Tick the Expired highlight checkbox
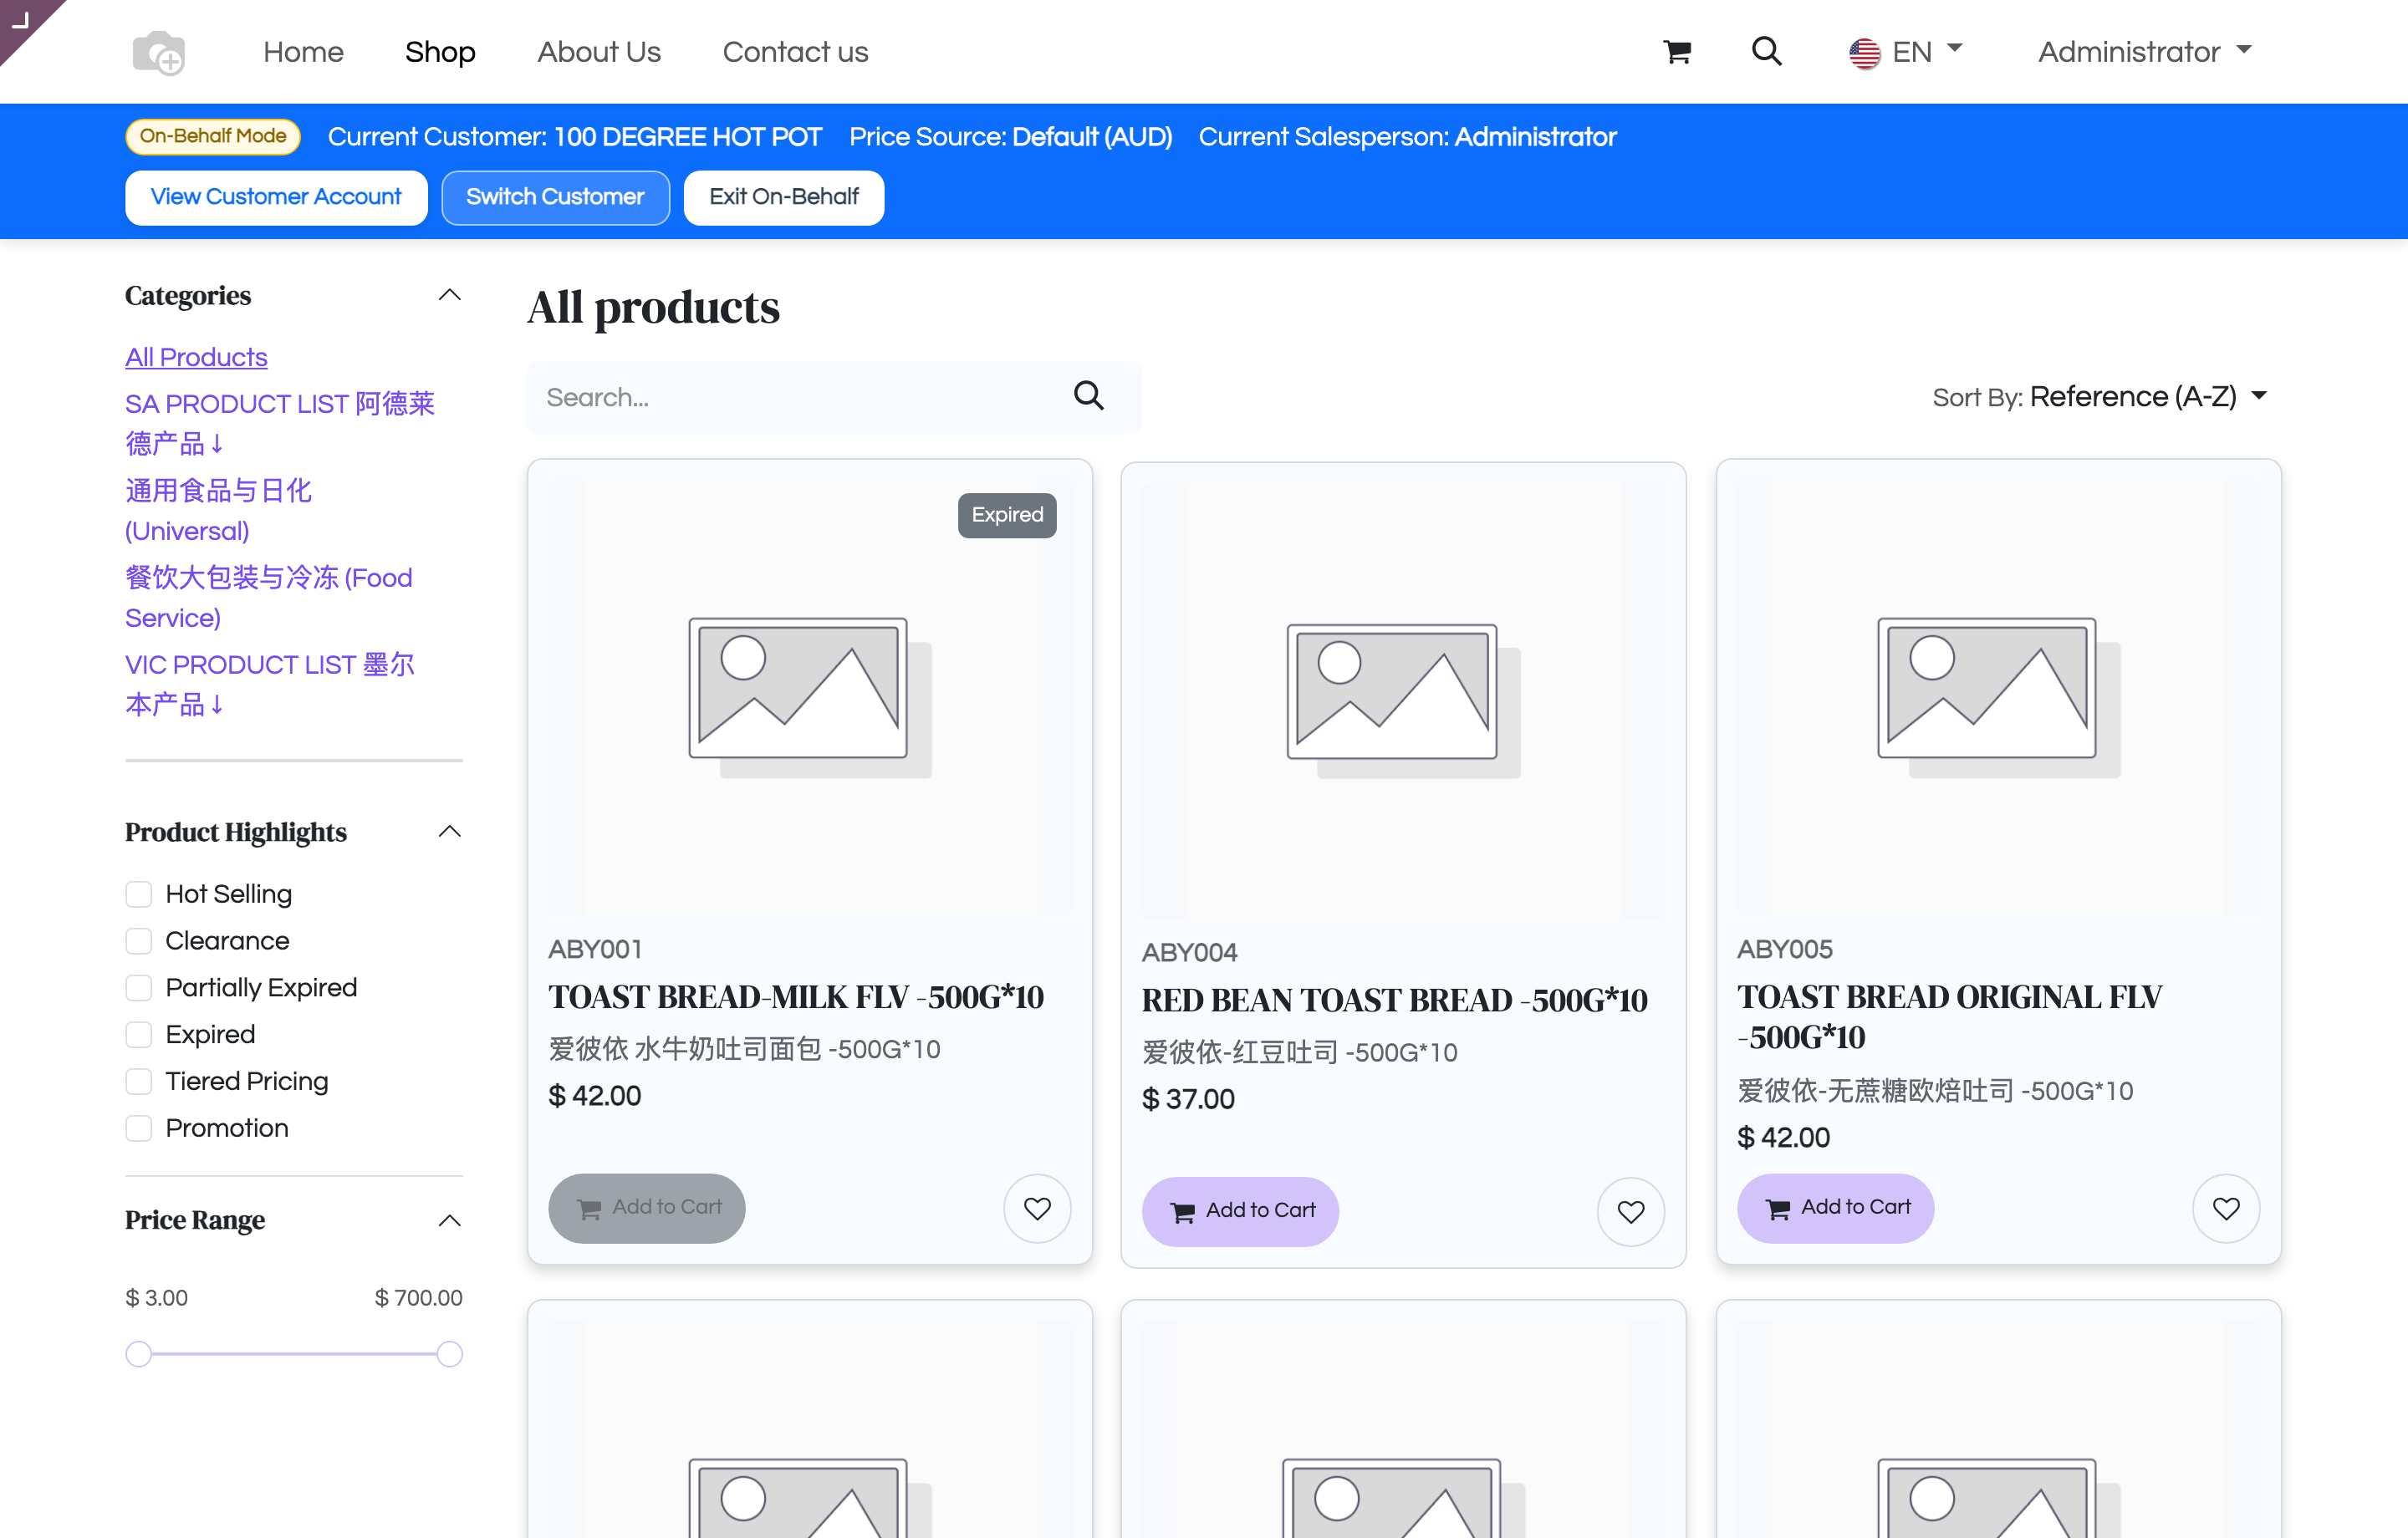This screenshot has height=1538, width=2408. 139,1034
